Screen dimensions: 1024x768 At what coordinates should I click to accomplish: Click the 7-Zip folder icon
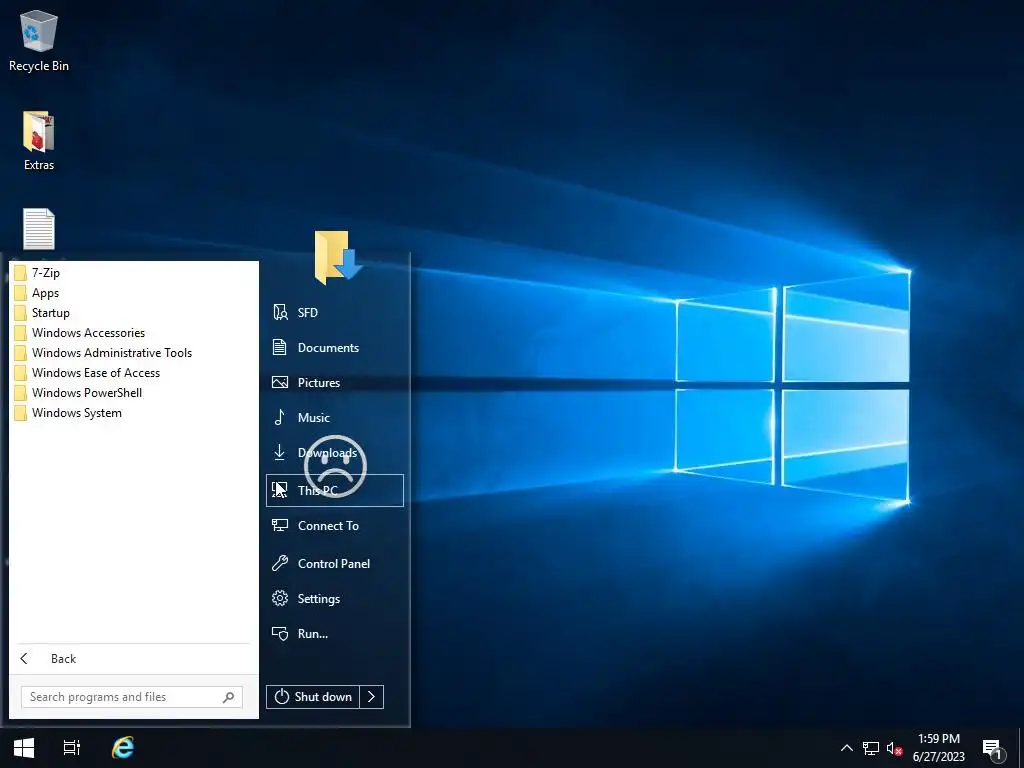coord(20,273)
